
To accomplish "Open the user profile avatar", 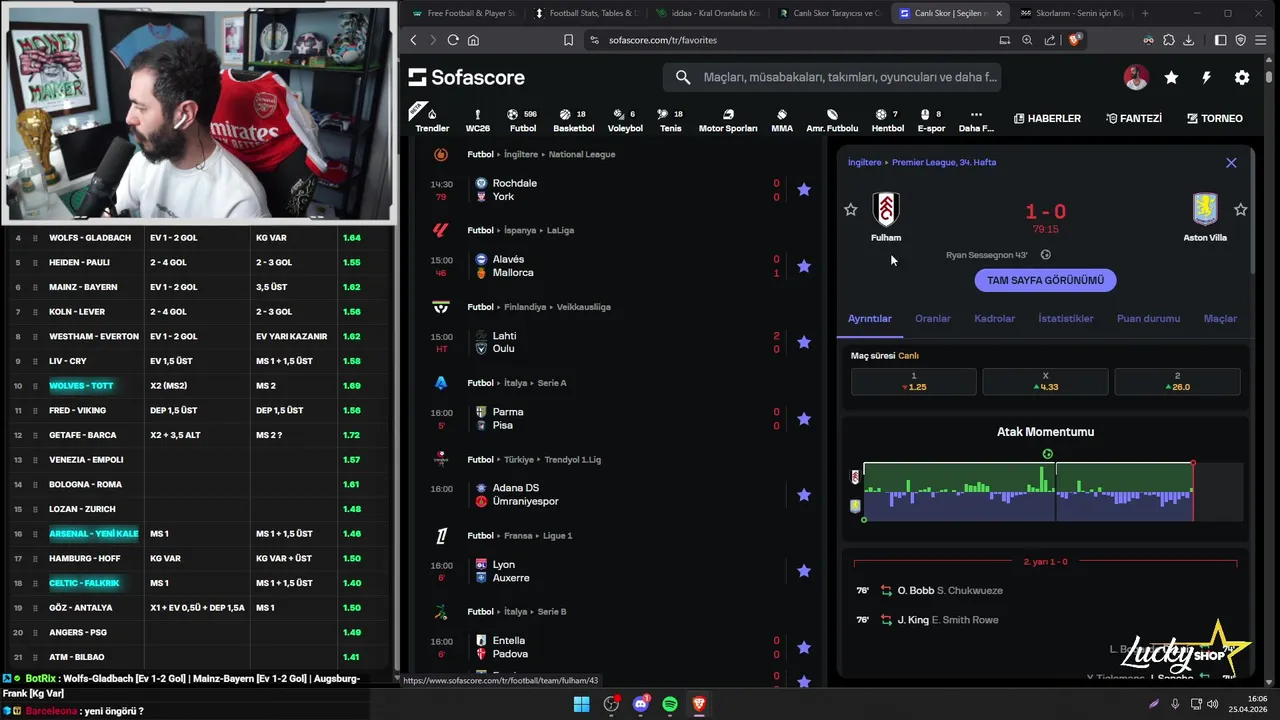I will coord(1136,77).
